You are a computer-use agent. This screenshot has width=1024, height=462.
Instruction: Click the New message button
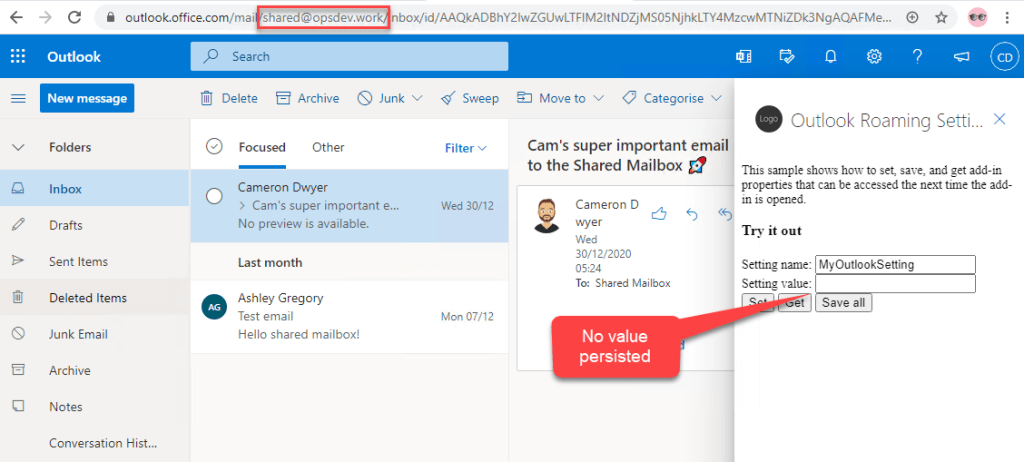(87, 98)
